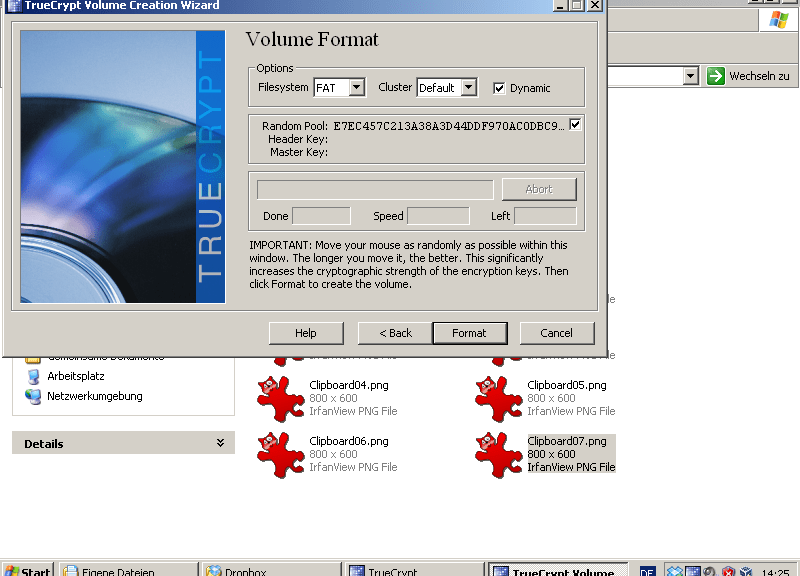
Task: Click the Help button in the wizard
Action: [x=306, y=333]
